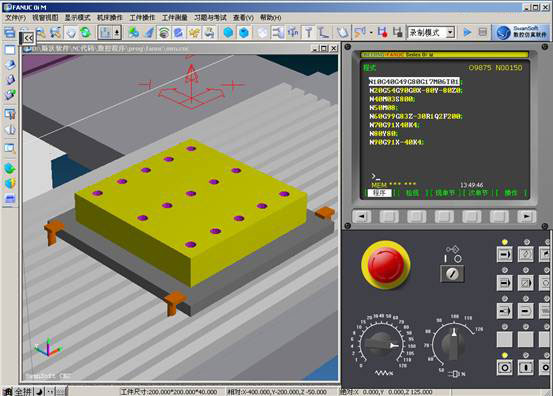Click the spindle speed override knob

click(x=453, y=343)
